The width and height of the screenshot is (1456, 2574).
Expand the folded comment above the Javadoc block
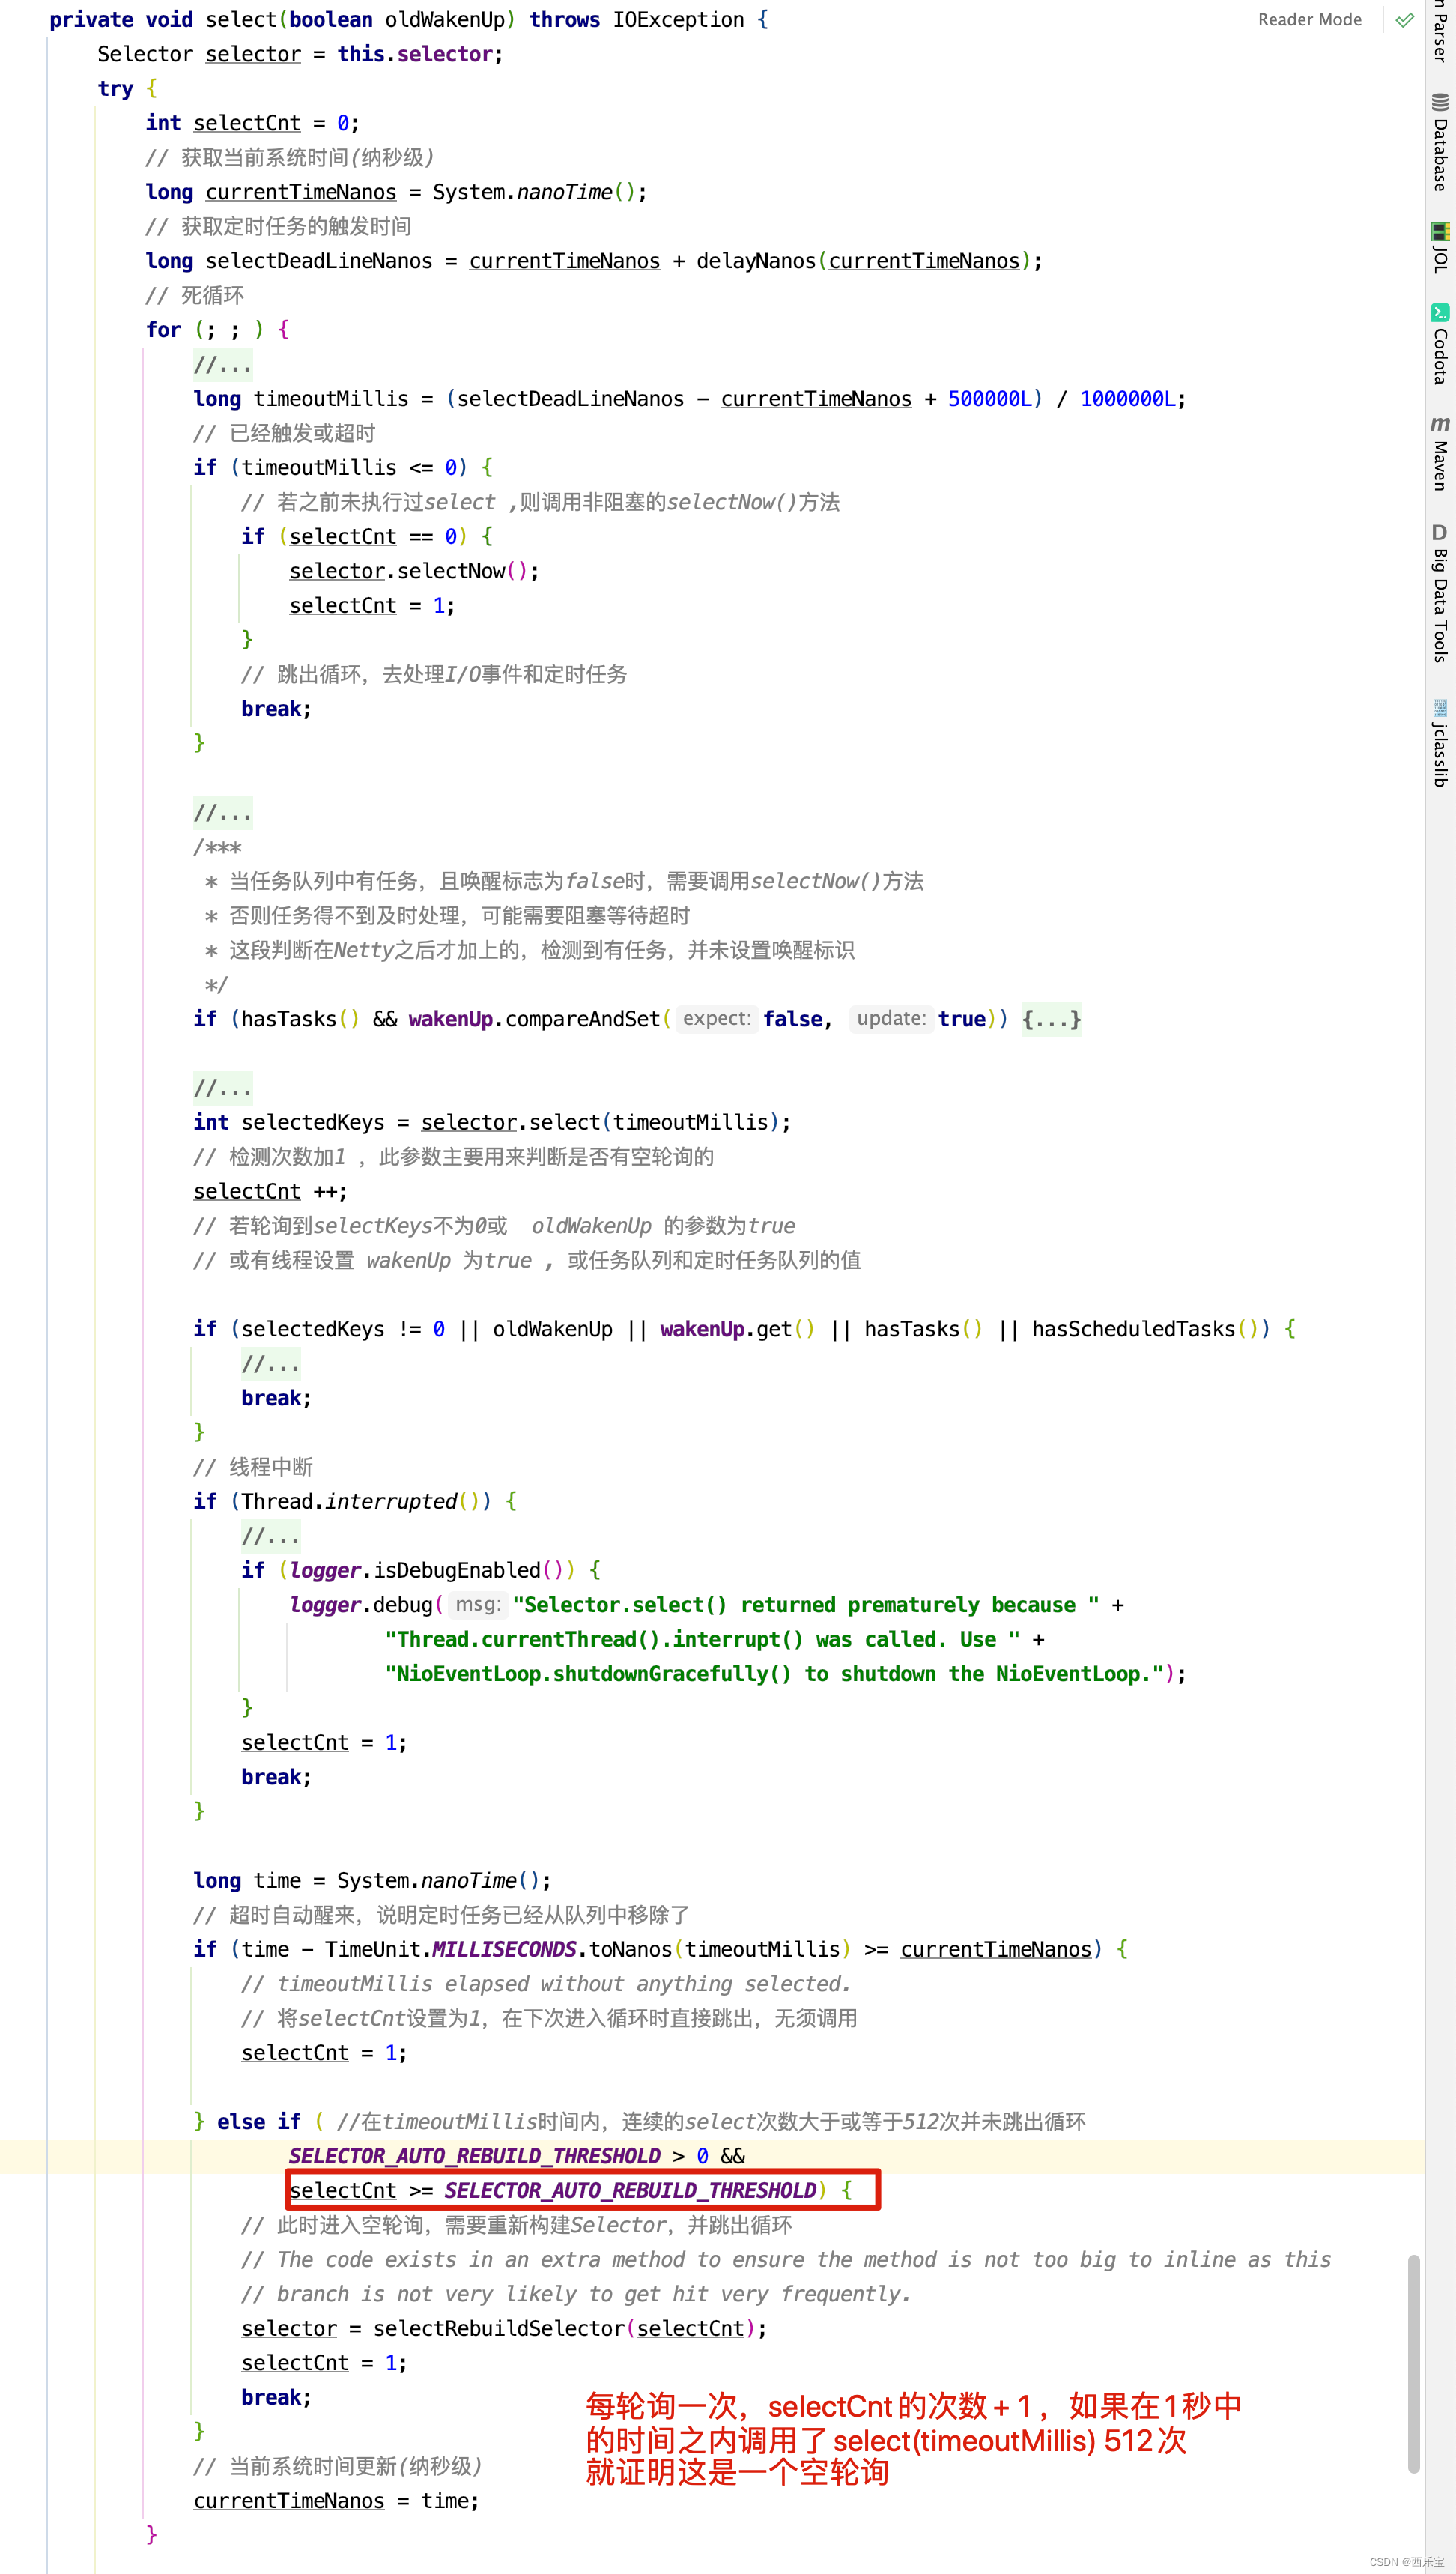point(222,813)
